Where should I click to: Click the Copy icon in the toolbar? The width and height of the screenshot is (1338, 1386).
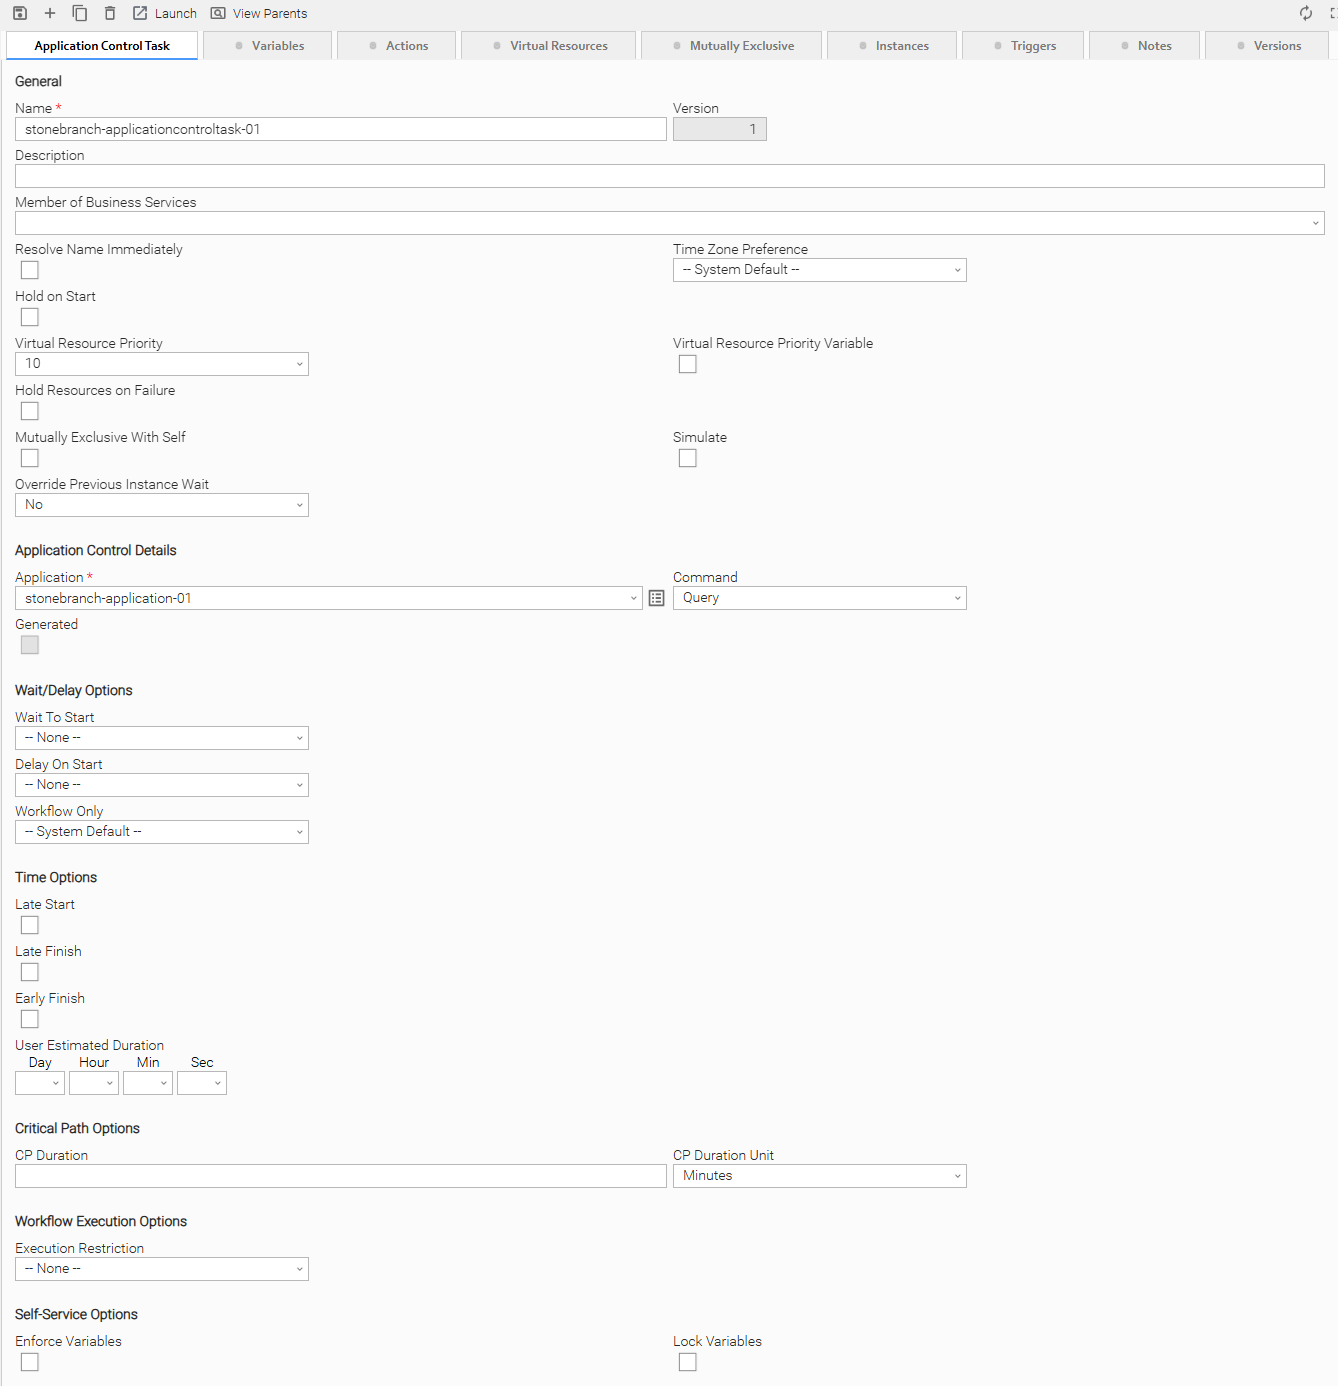coord(80,13)
